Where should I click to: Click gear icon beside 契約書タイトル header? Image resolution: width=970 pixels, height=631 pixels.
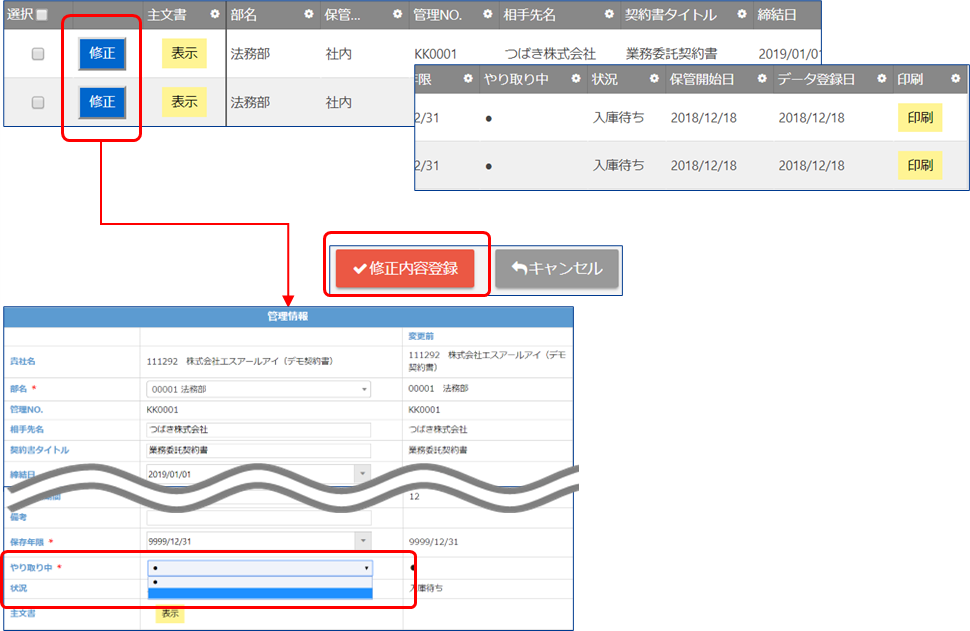click(x=741, y=15)
